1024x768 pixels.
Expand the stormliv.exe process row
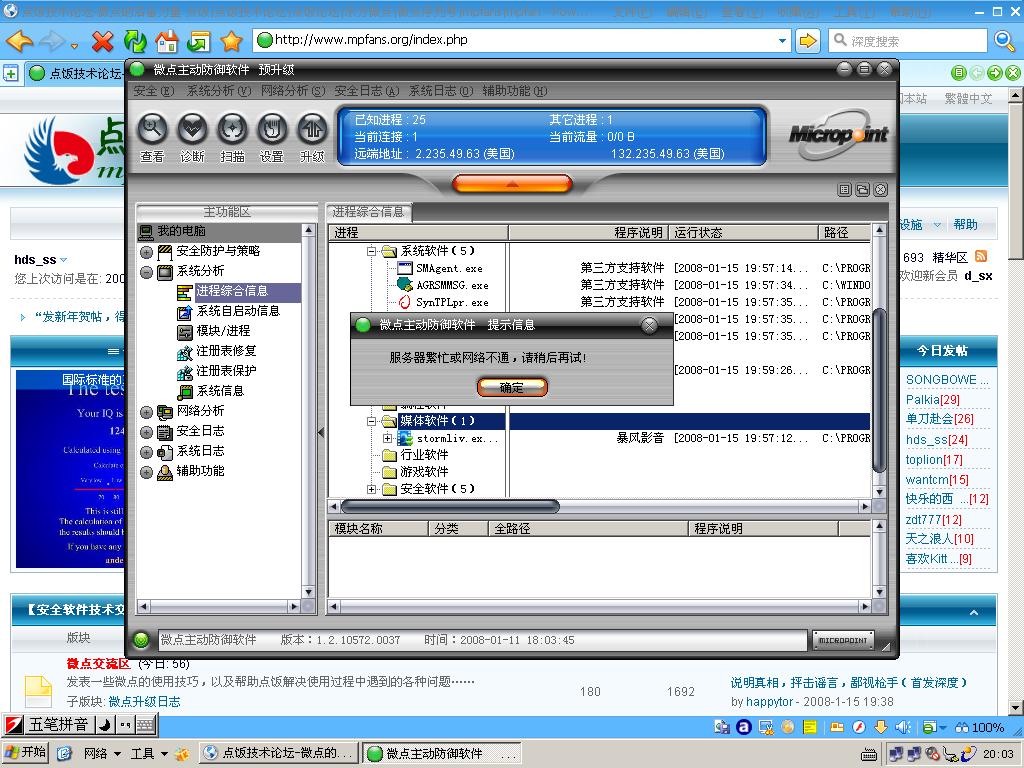(388, 438)
